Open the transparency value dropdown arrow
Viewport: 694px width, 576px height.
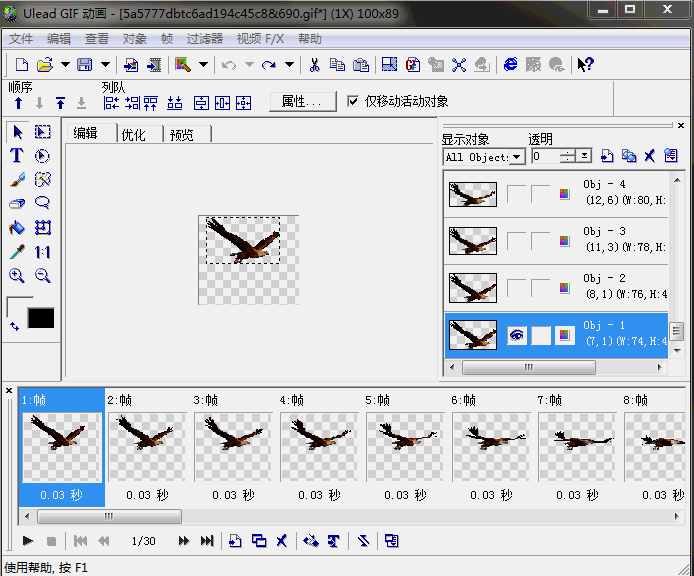coord(584,156)
